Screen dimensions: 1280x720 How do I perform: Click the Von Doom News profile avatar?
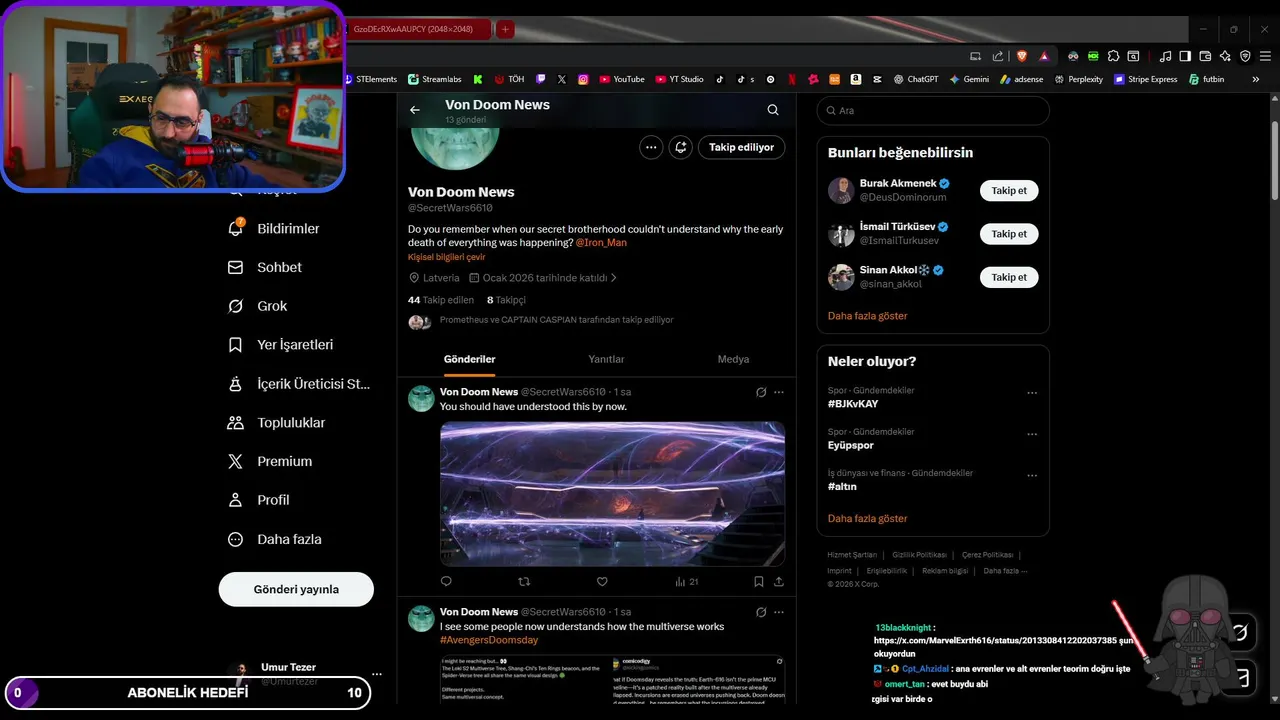pyautogui.click(x=455, y=148)
